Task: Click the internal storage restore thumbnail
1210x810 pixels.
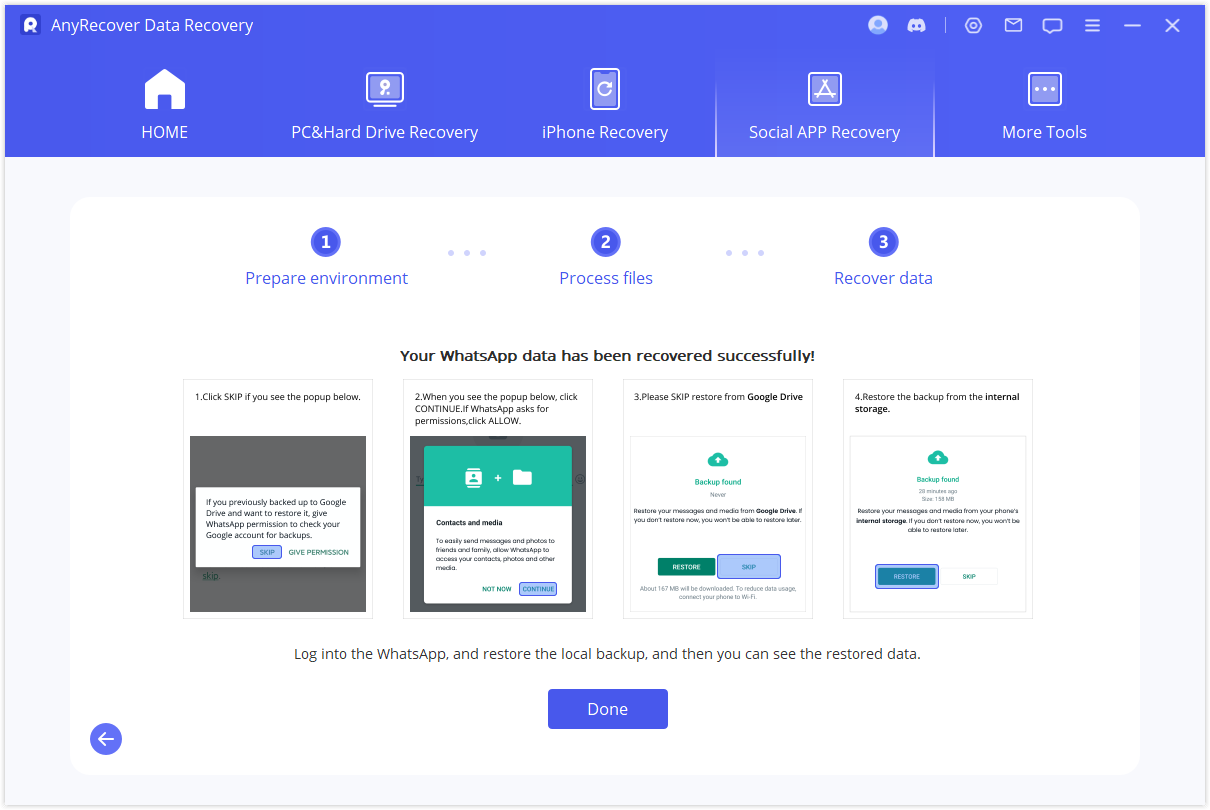Action: [x=938, y=523]
